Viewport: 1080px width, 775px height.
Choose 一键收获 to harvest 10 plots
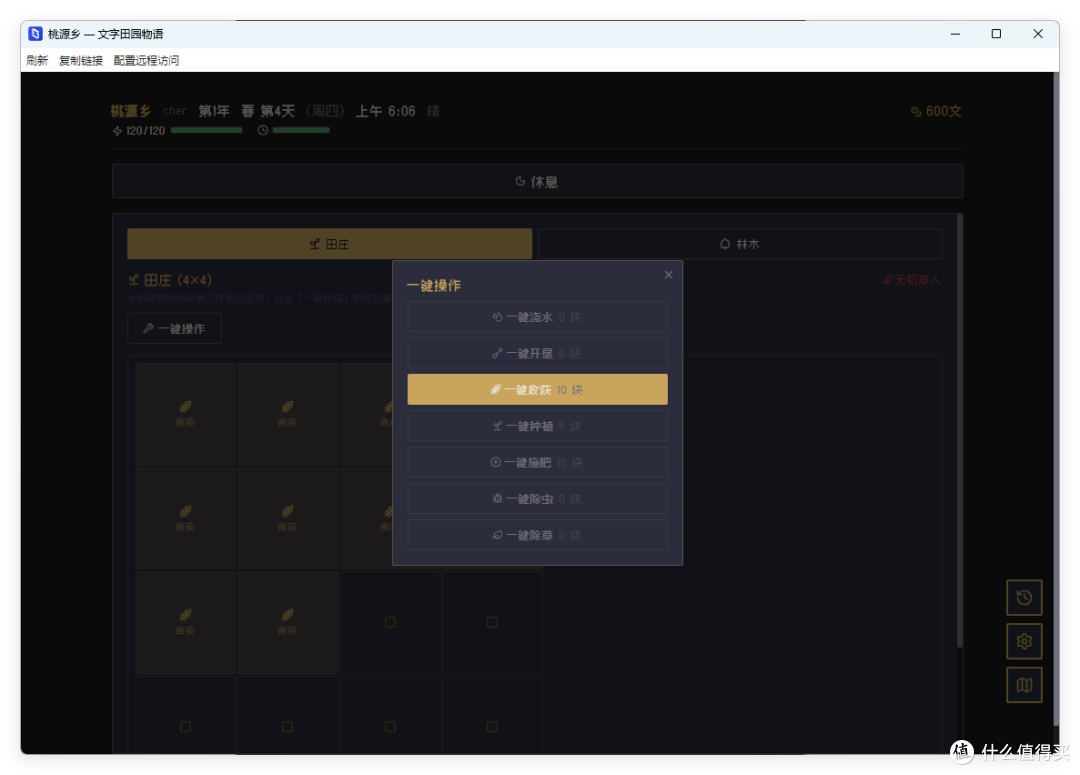pyautogui.click(x=537, y=390)
